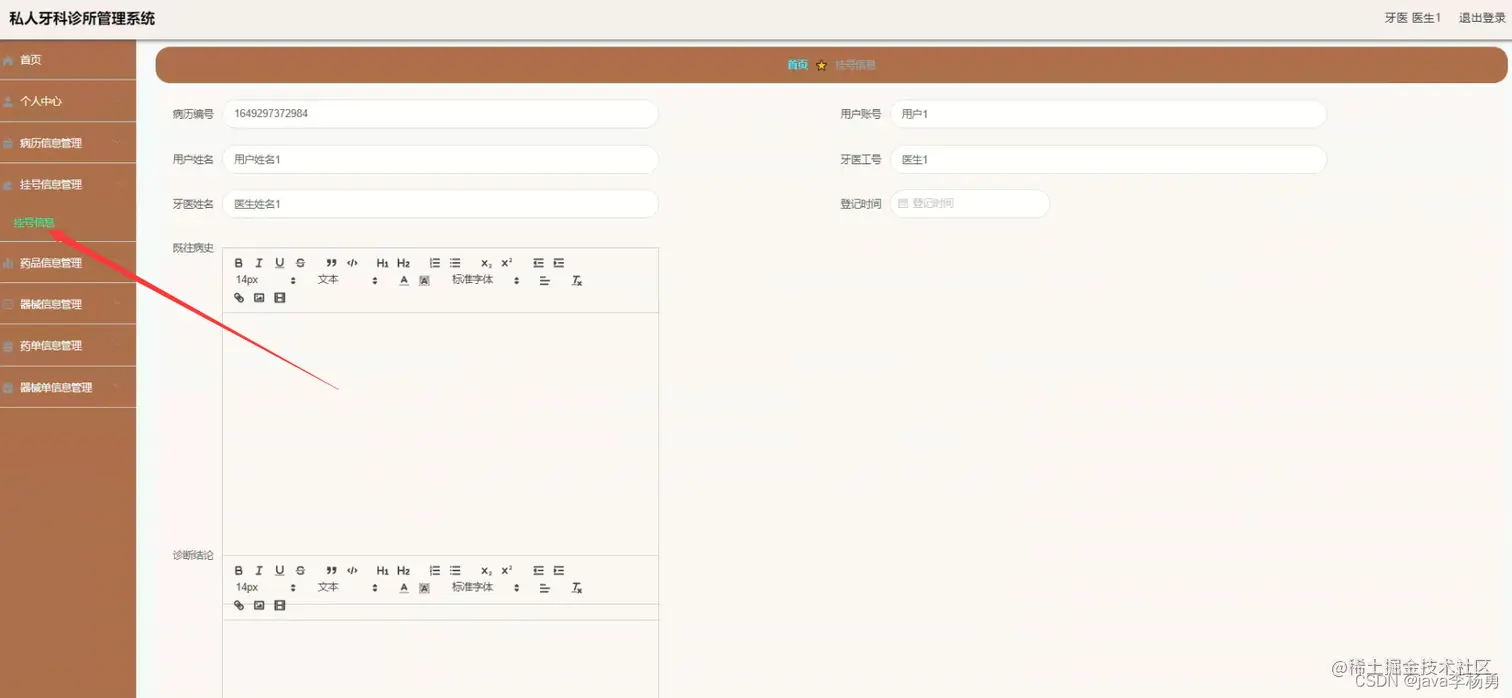
Task: Apply superscript in the 诊断结论 editor
Action: pyautogui.click(x=507, y=571)
